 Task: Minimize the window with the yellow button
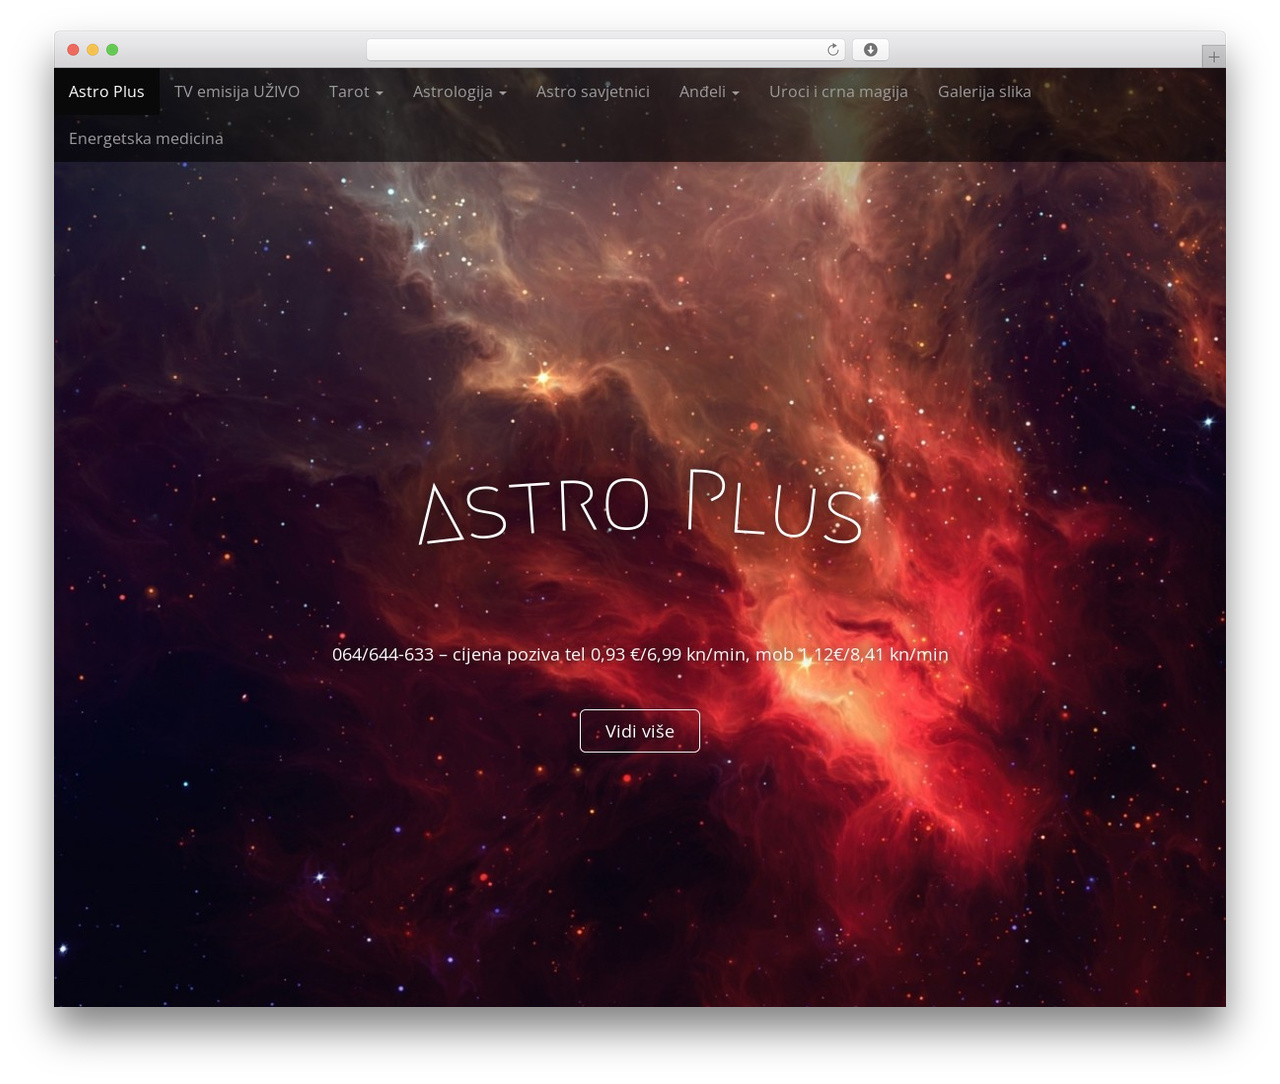point(93,50)
